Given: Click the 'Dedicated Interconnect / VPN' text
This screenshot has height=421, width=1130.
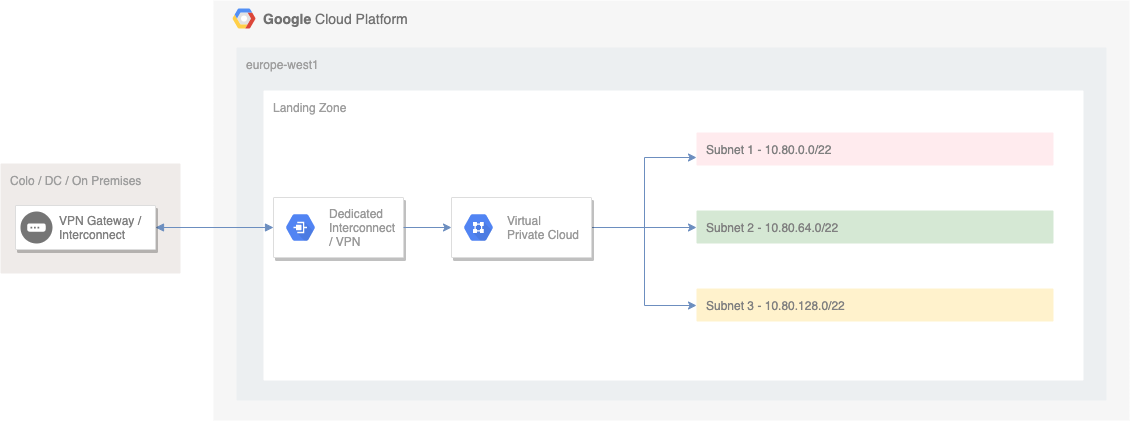Looking at the screenshot, I should tap(362, 228).
